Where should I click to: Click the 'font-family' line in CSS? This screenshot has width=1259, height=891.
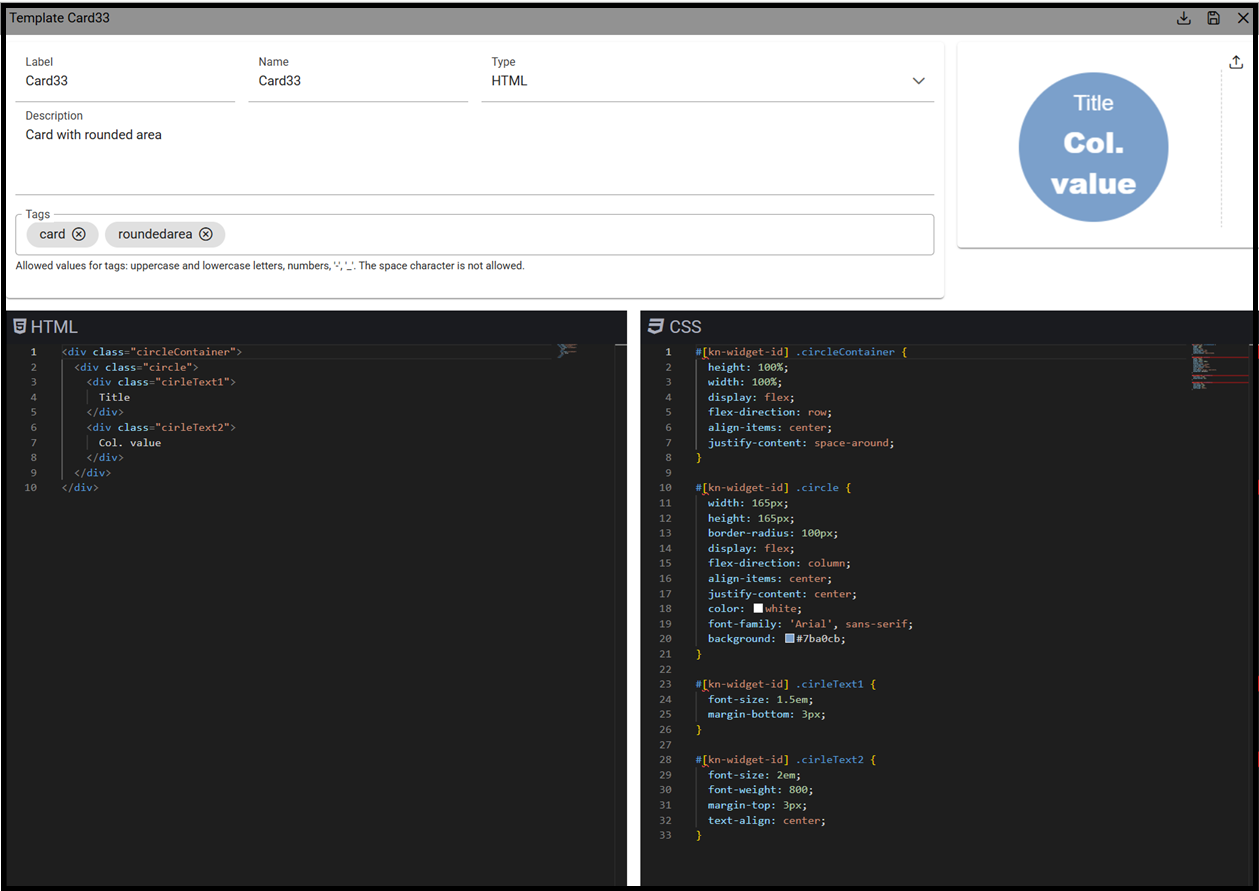(810, 623)
